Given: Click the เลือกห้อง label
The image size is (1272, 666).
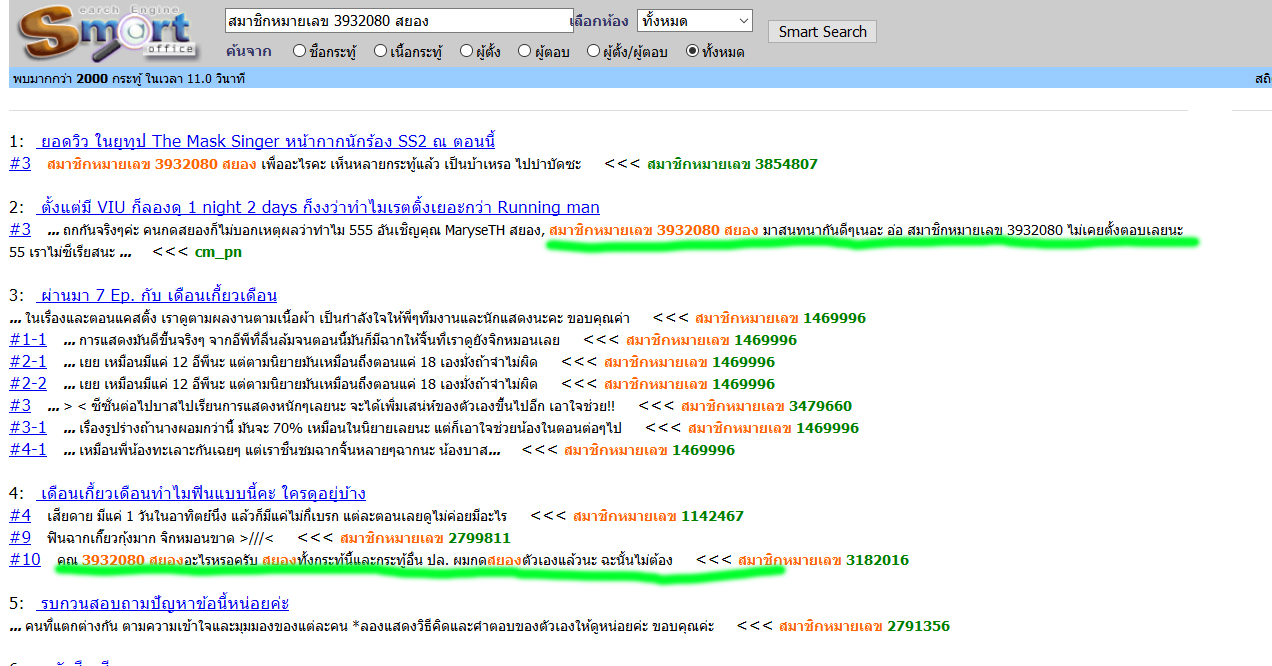Looking at the screenshot, I should click(x=599, y=20).
